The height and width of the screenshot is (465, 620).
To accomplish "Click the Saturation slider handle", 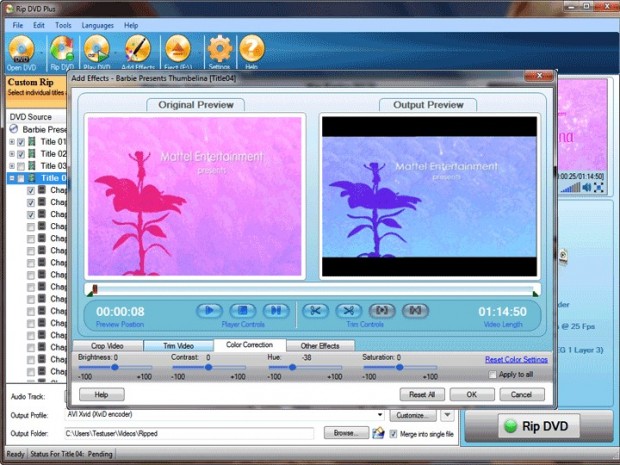I will tap(399, 367).
